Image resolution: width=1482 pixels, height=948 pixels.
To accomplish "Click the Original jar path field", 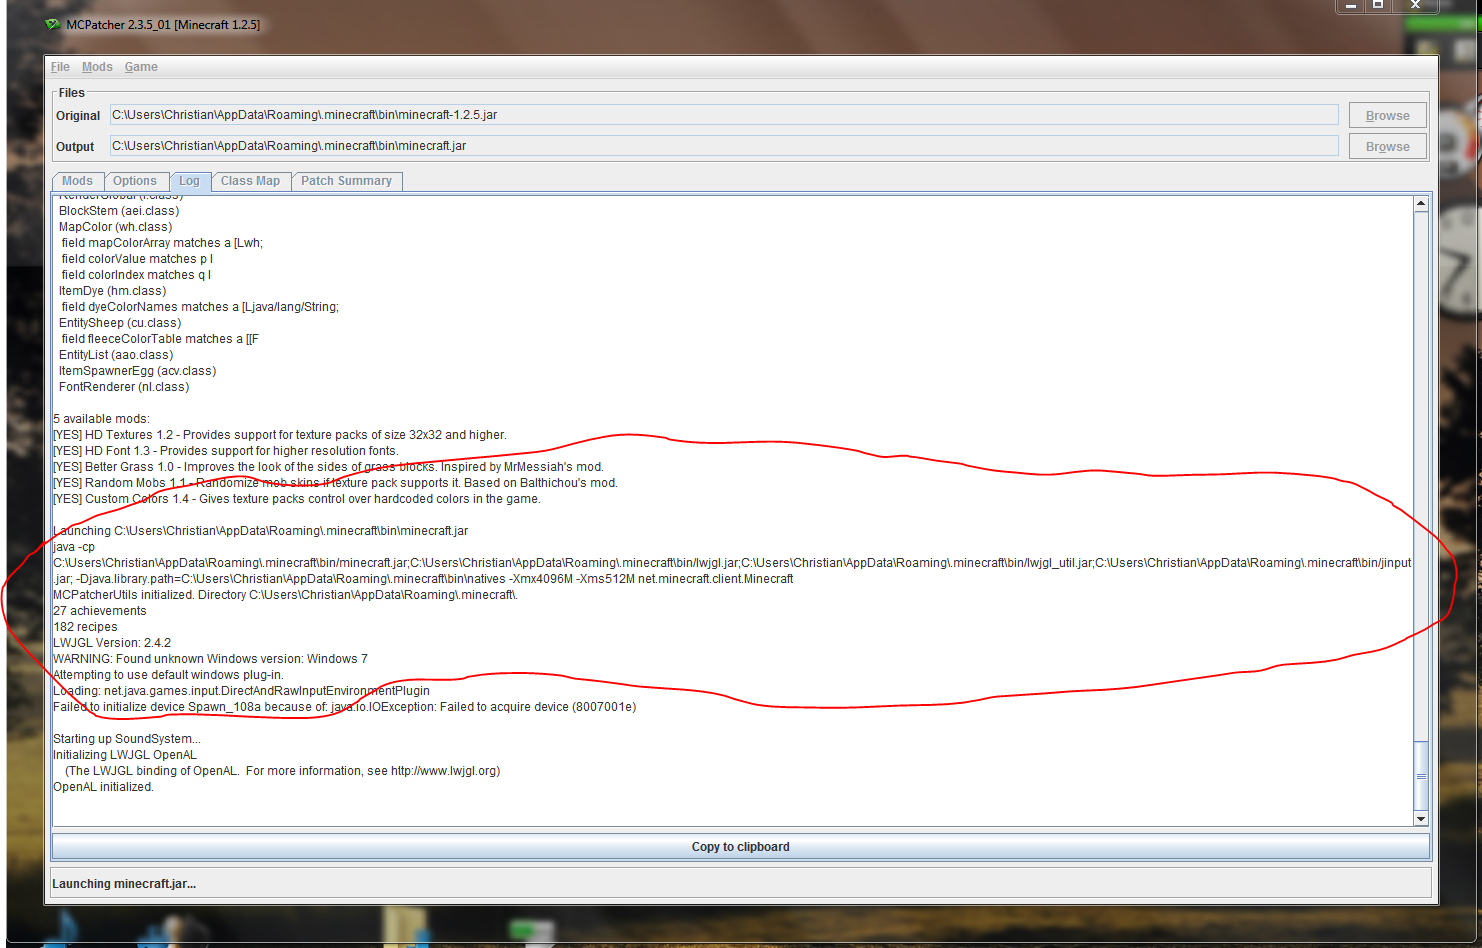I will [724, 115].
